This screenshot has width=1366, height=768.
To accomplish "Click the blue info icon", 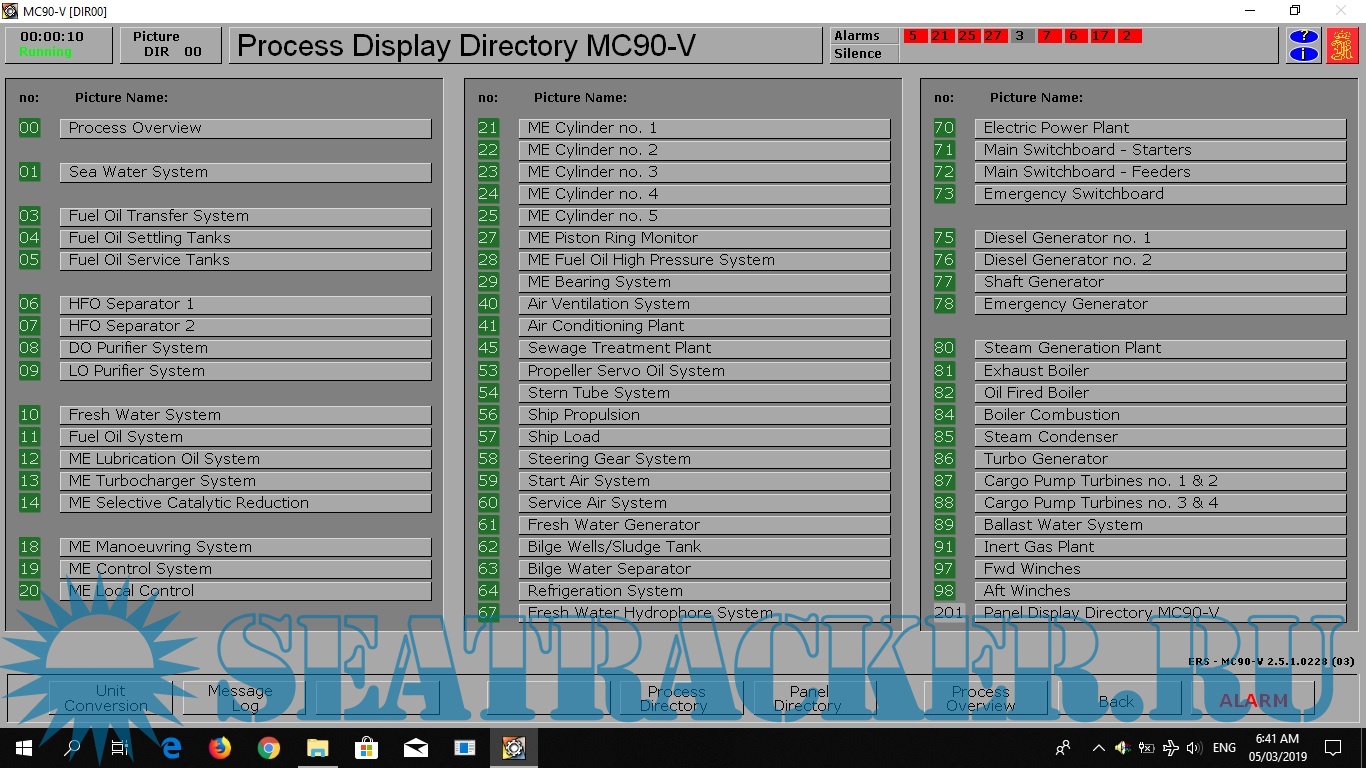I will click(1303, 54).
